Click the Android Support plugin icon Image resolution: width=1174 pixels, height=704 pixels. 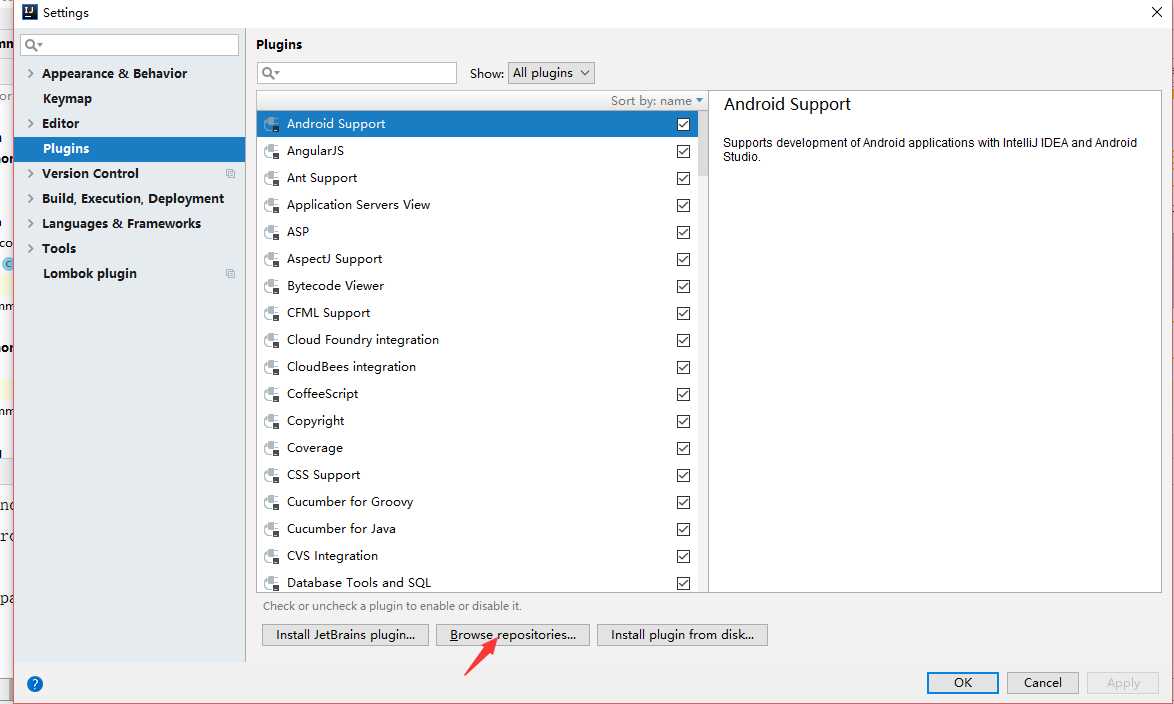[273, 124]
